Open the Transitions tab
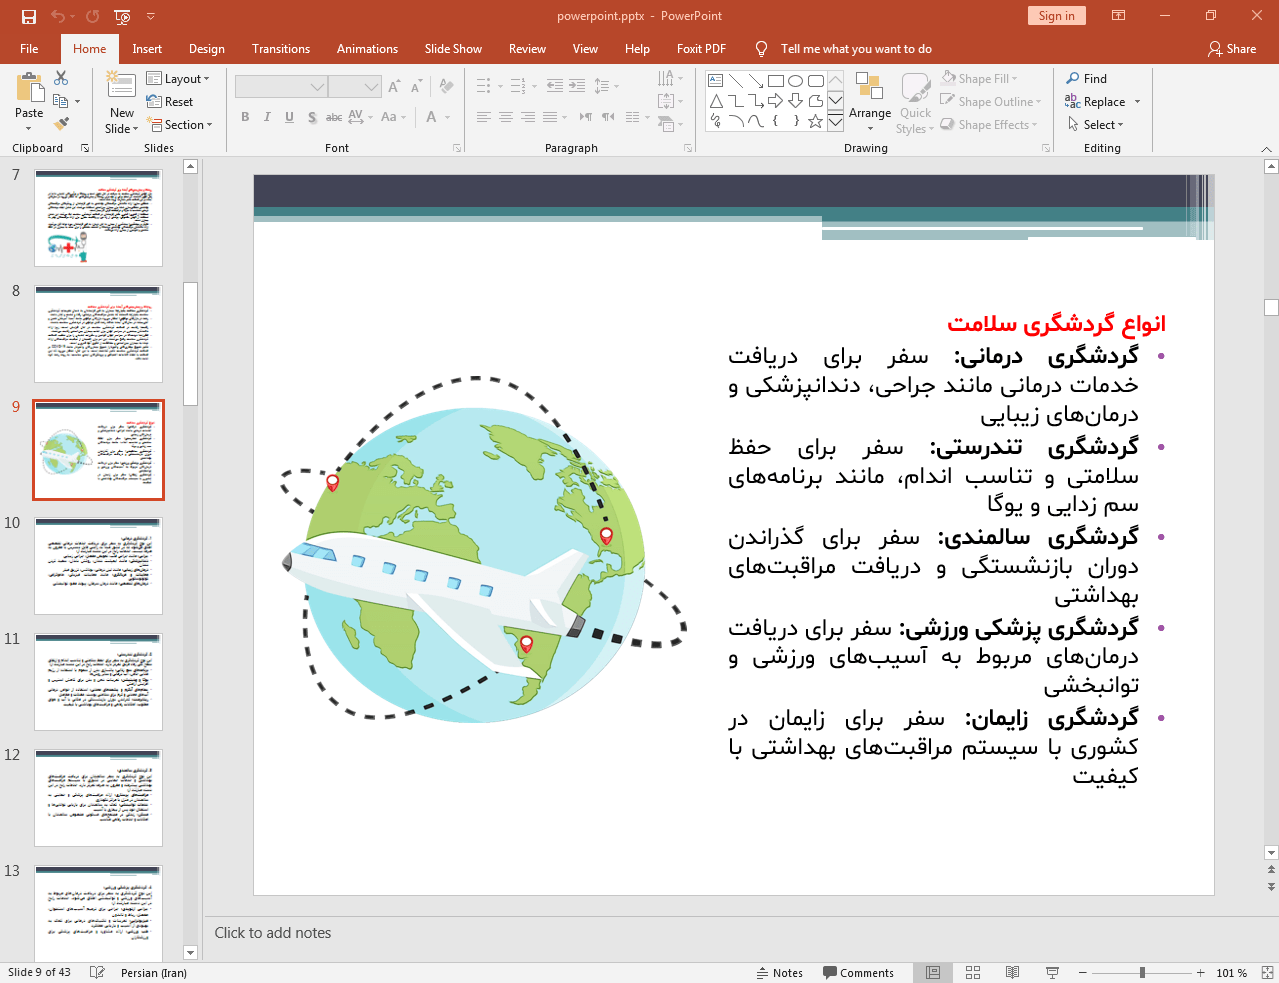The image size is (1279, 983). coord(281,48)
